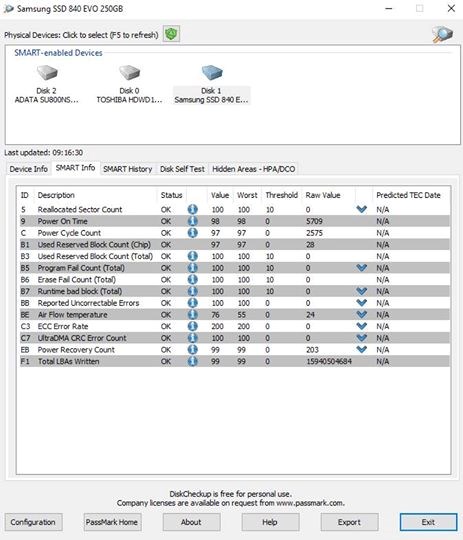Click raw value 15940504684
The height and width of the screenshot is (540, 463).
click(x=329, y=361)
